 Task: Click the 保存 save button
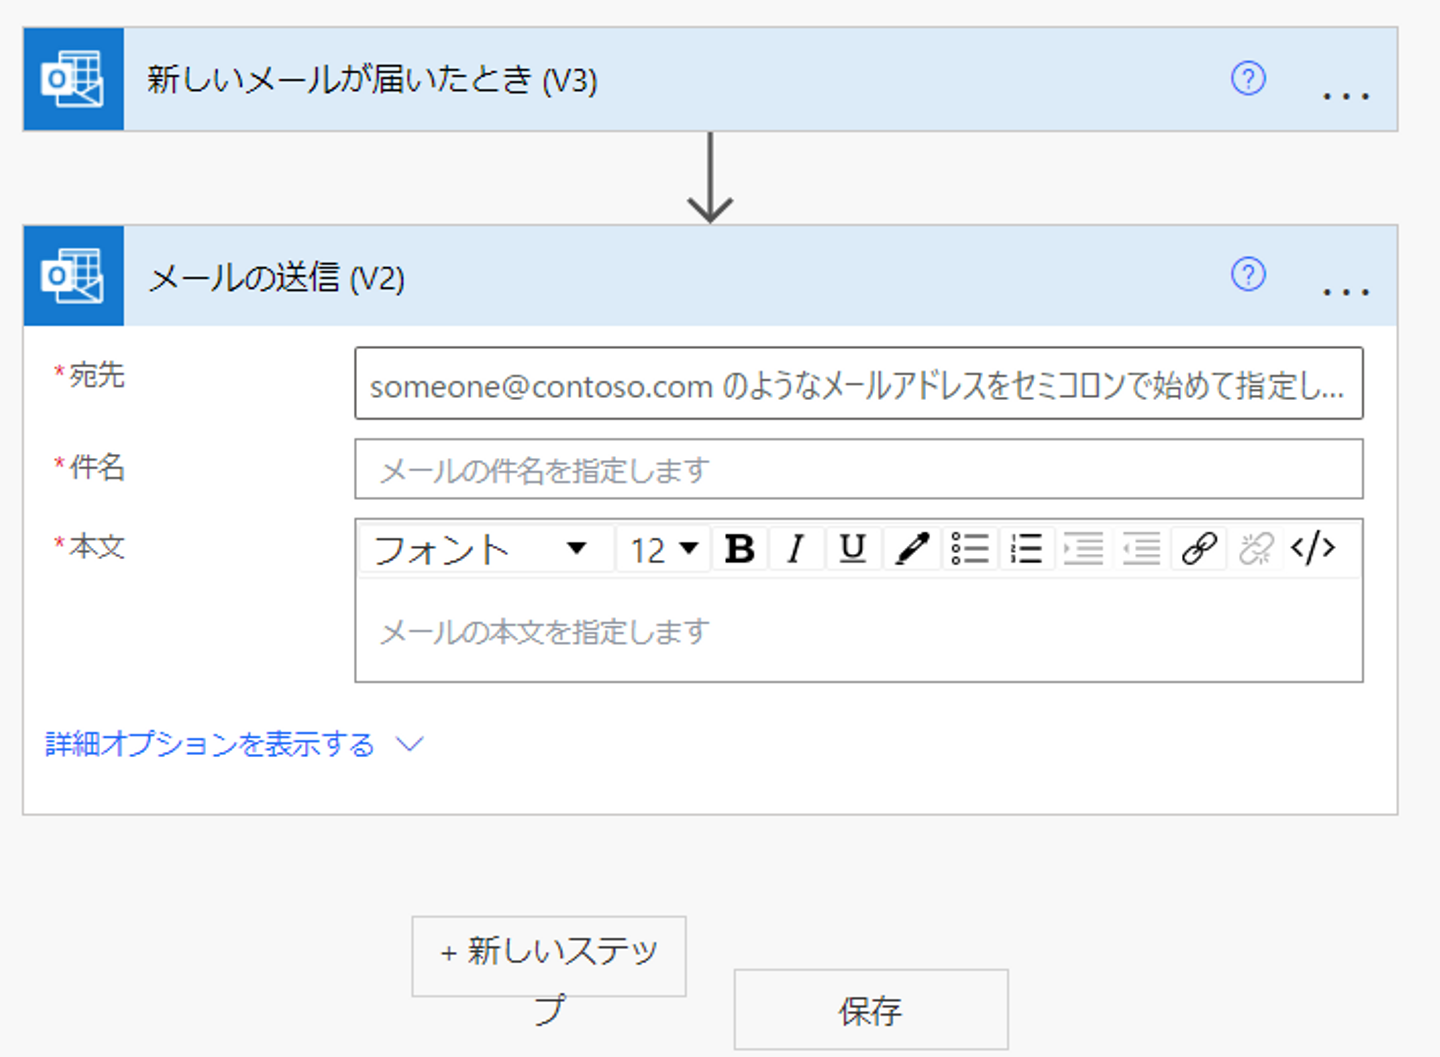[x=871, y=1010]
